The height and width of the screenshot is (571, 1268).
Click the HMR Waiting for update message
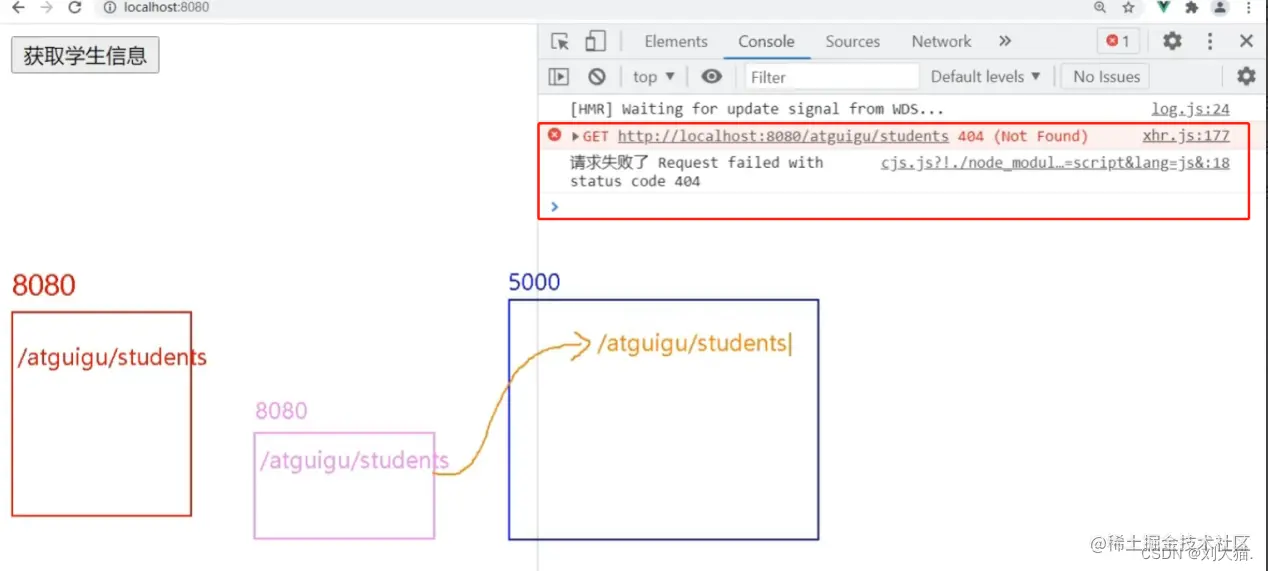757,109
